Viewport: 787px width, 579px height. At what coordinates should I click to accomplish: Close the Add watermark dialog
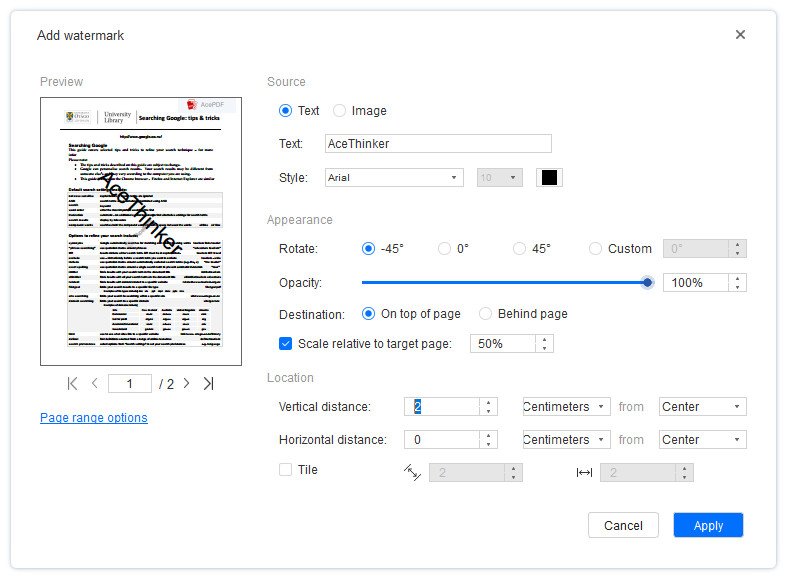click(x=740, y=35)
